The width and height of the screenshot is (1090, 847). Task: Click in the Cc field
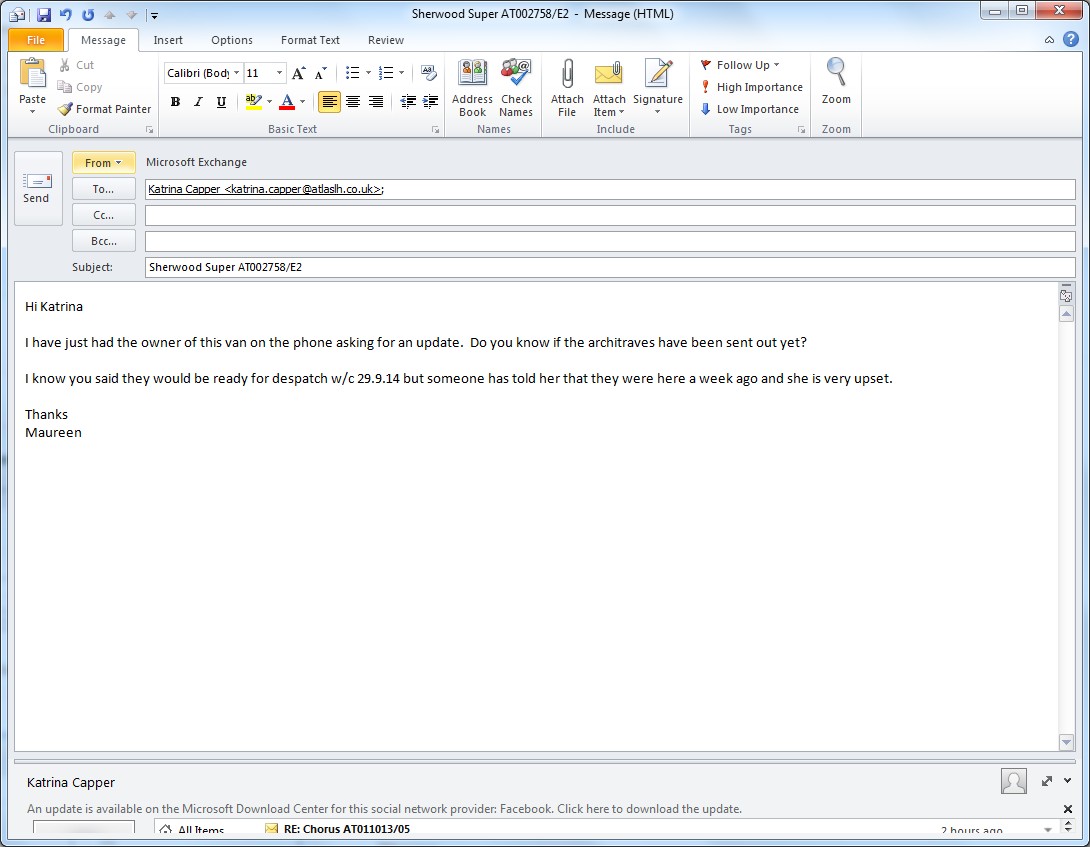point(610,215)
